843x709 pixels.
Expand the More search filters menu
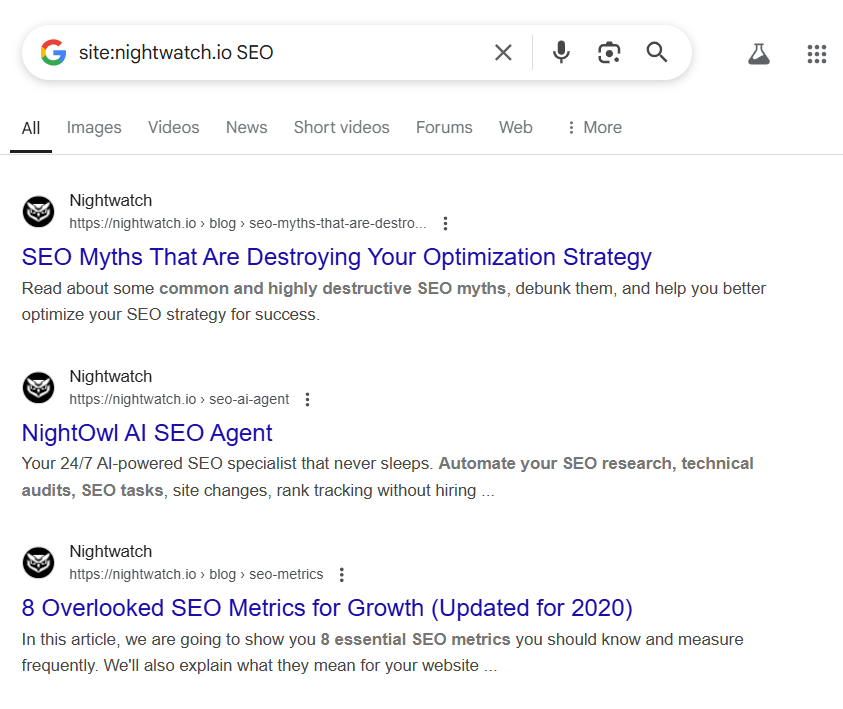click(x=593, y=127)
